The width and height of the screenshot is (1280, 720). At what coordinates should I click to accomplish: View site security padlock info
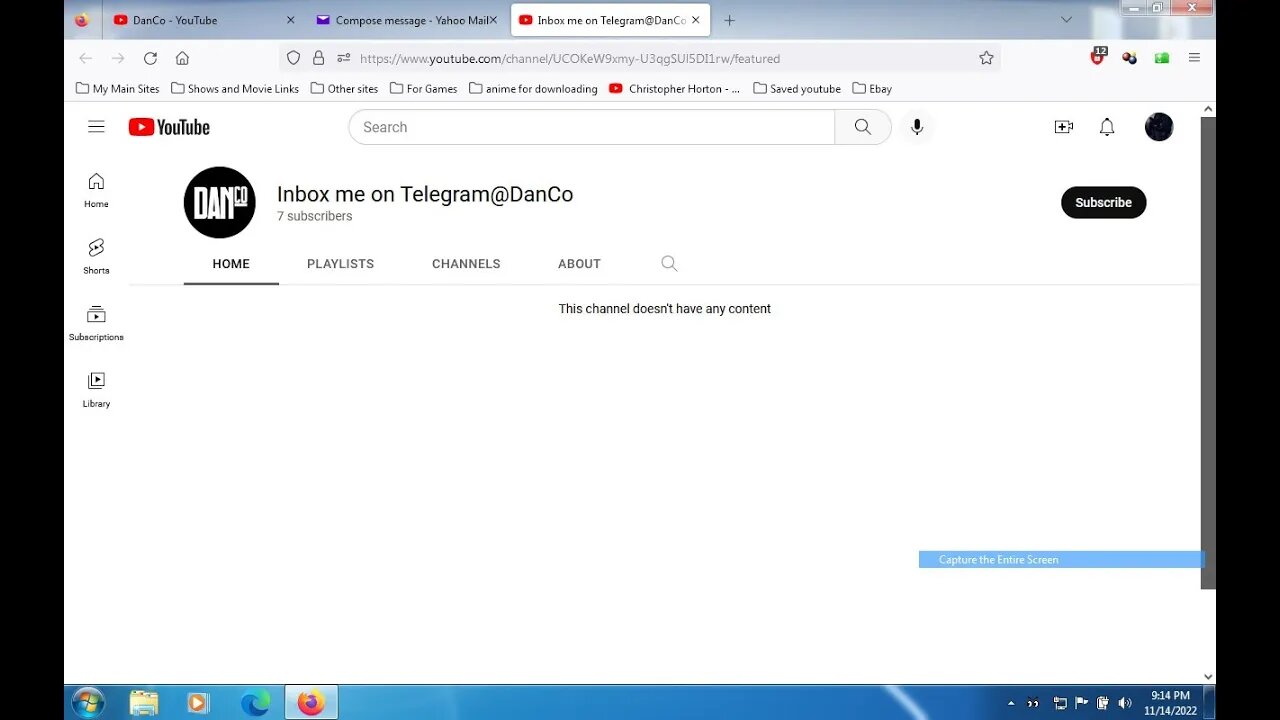[318, 58]
